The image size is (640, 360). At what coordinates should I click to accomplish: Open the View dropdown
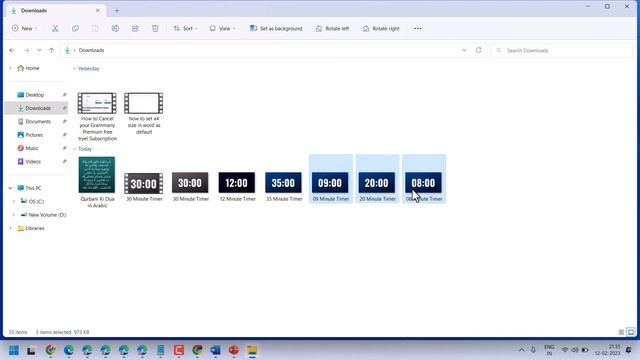pyautogui.click(x=222, y=29)
